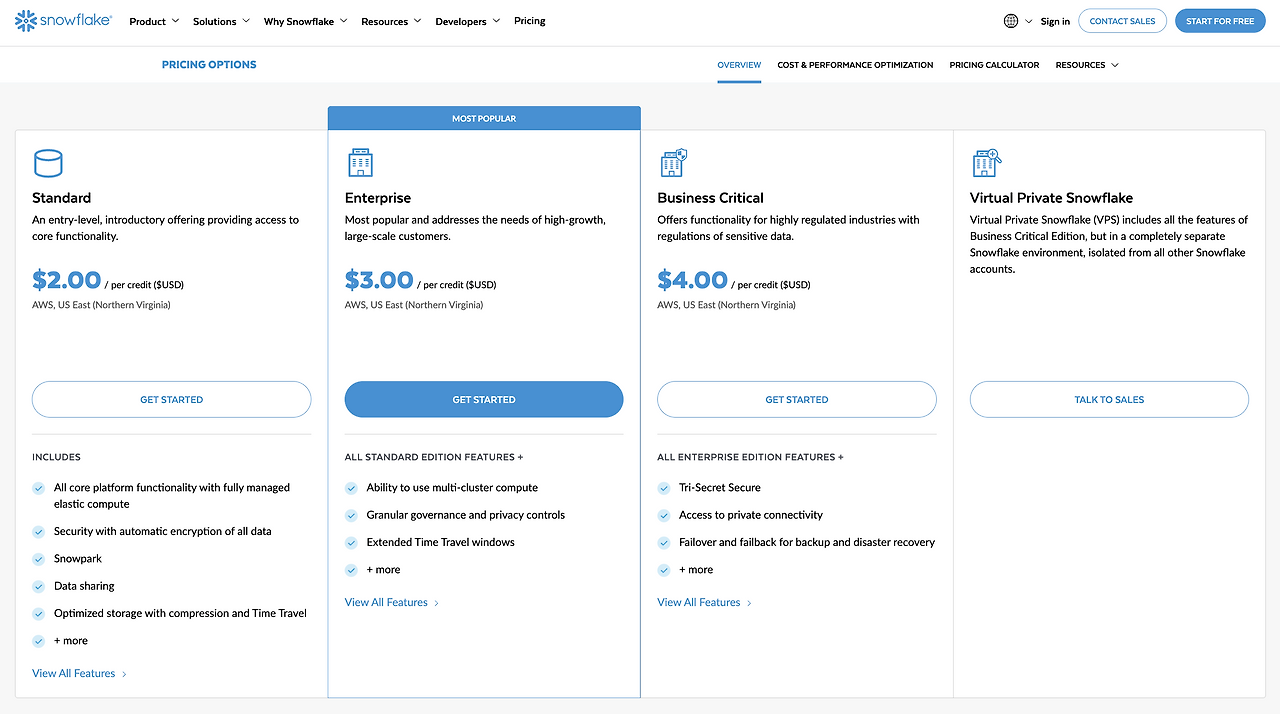Click checkmark beside Granular governance and privacy controls
This screenshot has height=714, width=1280.
click(x=351, y=516)
